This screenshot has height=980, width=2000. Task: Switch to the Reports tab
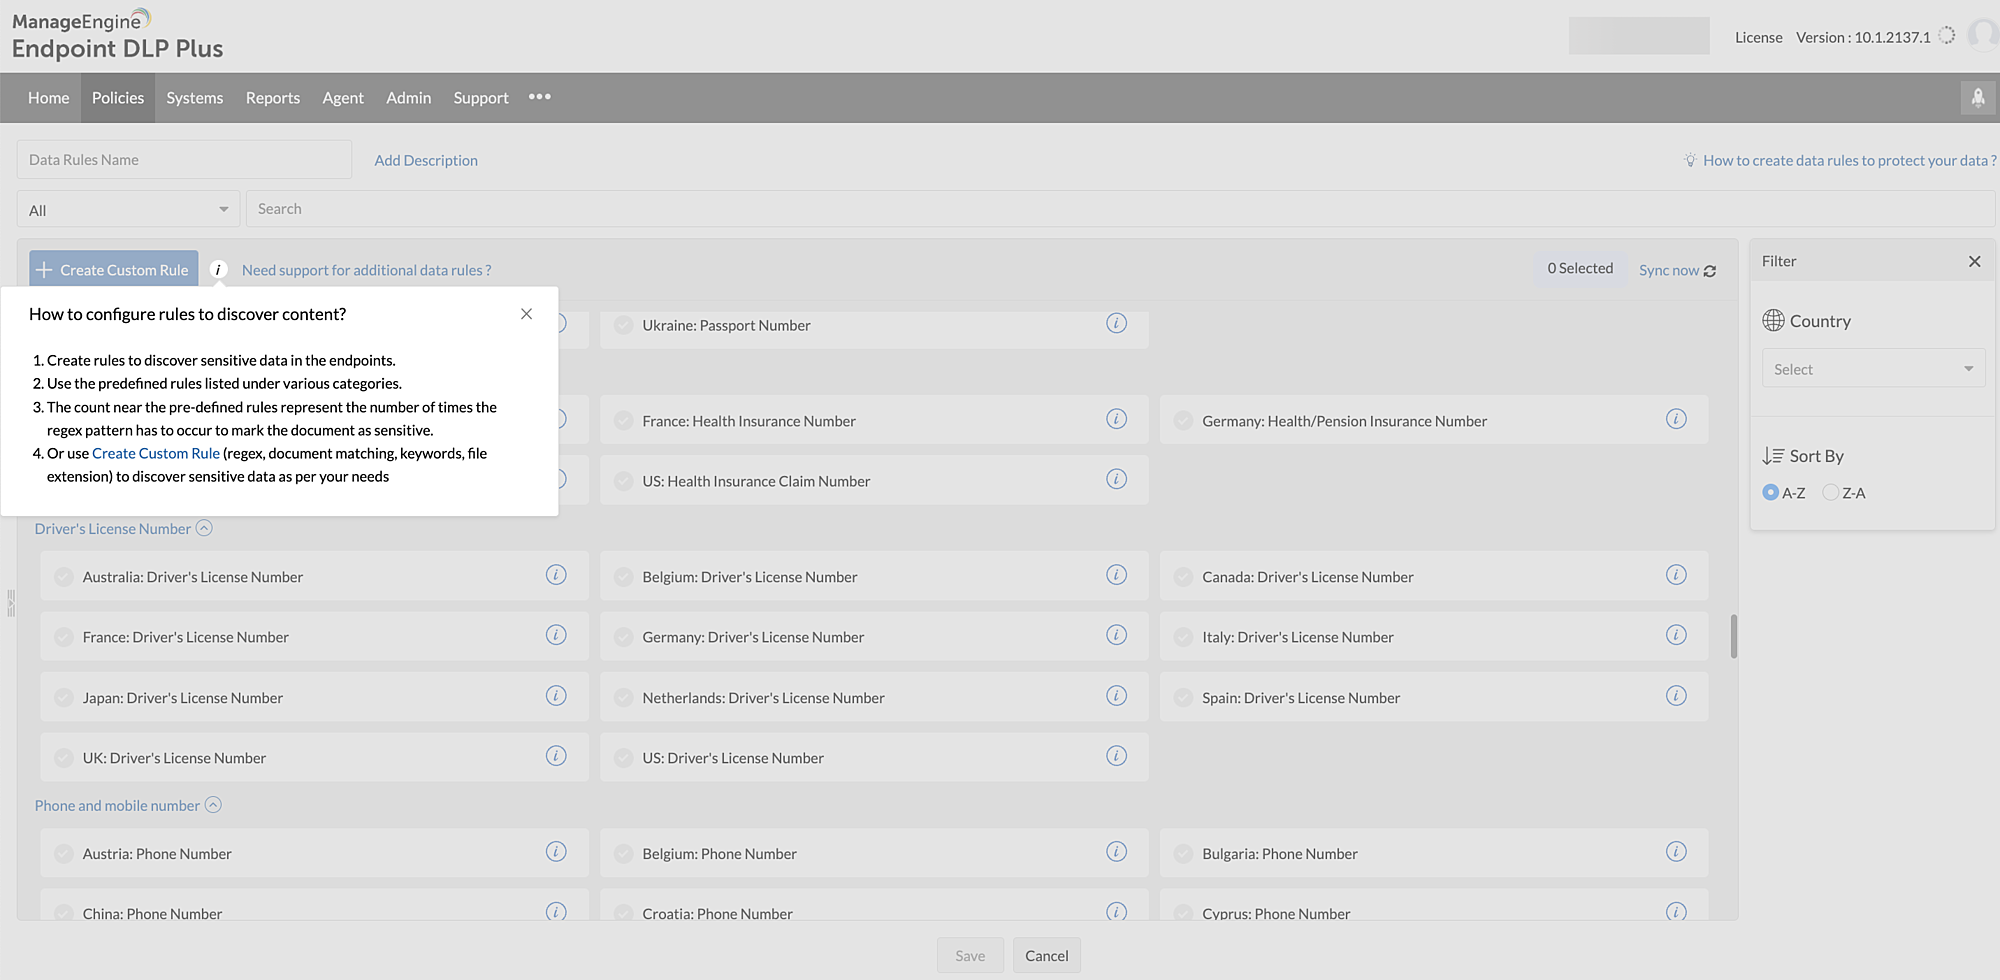tap(272, 97)
